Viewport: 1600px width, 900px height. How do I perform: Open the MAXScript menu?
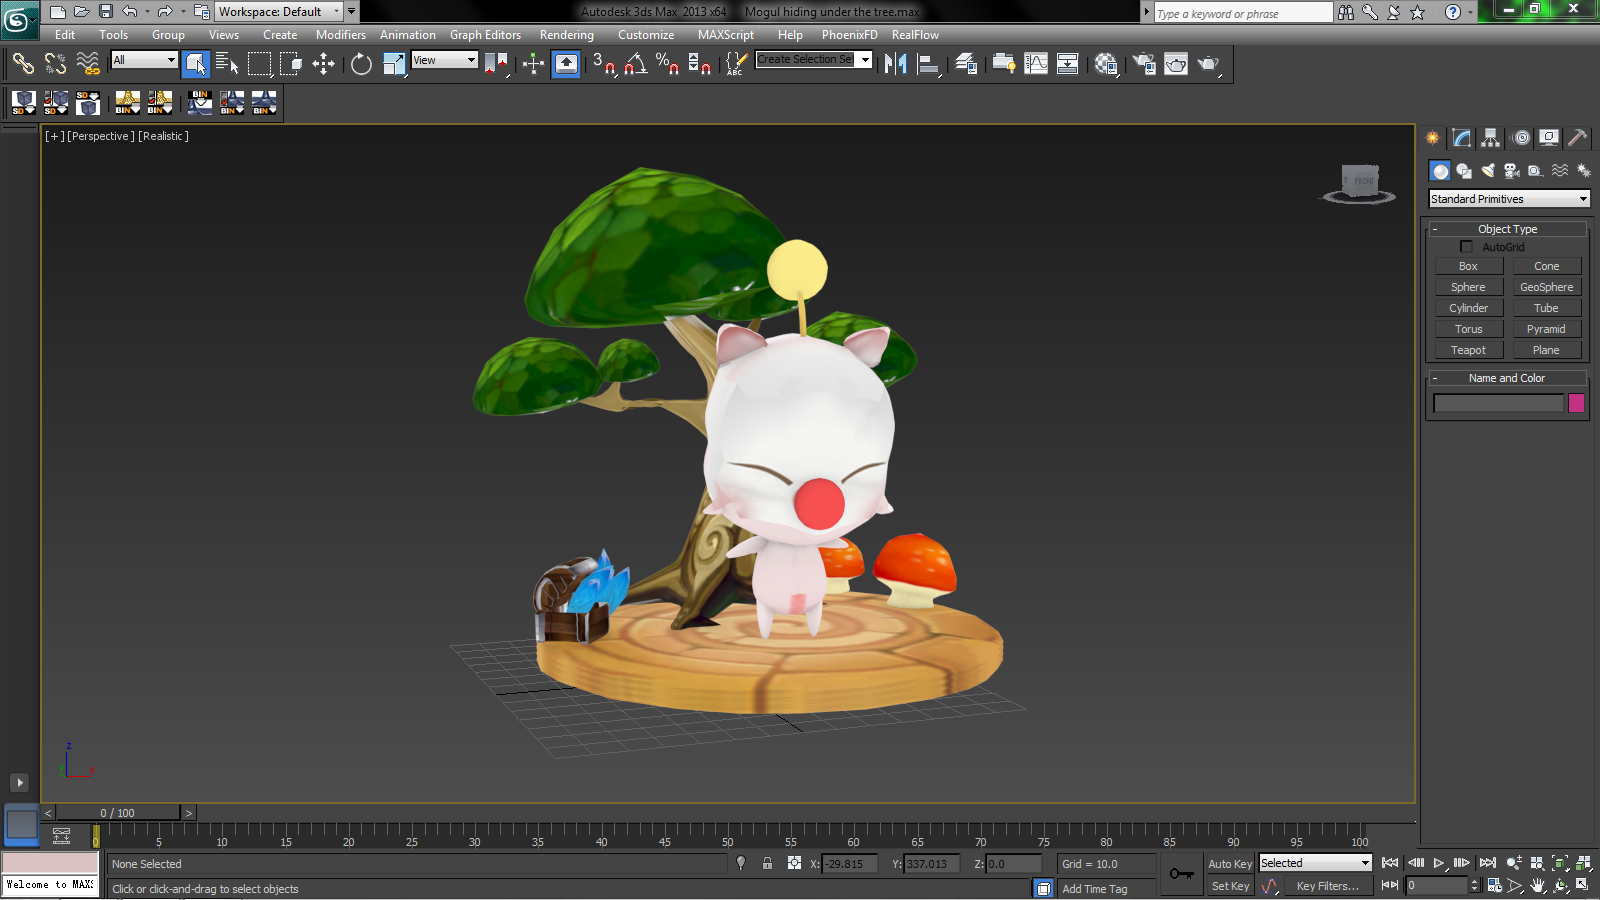click(726, 35)
